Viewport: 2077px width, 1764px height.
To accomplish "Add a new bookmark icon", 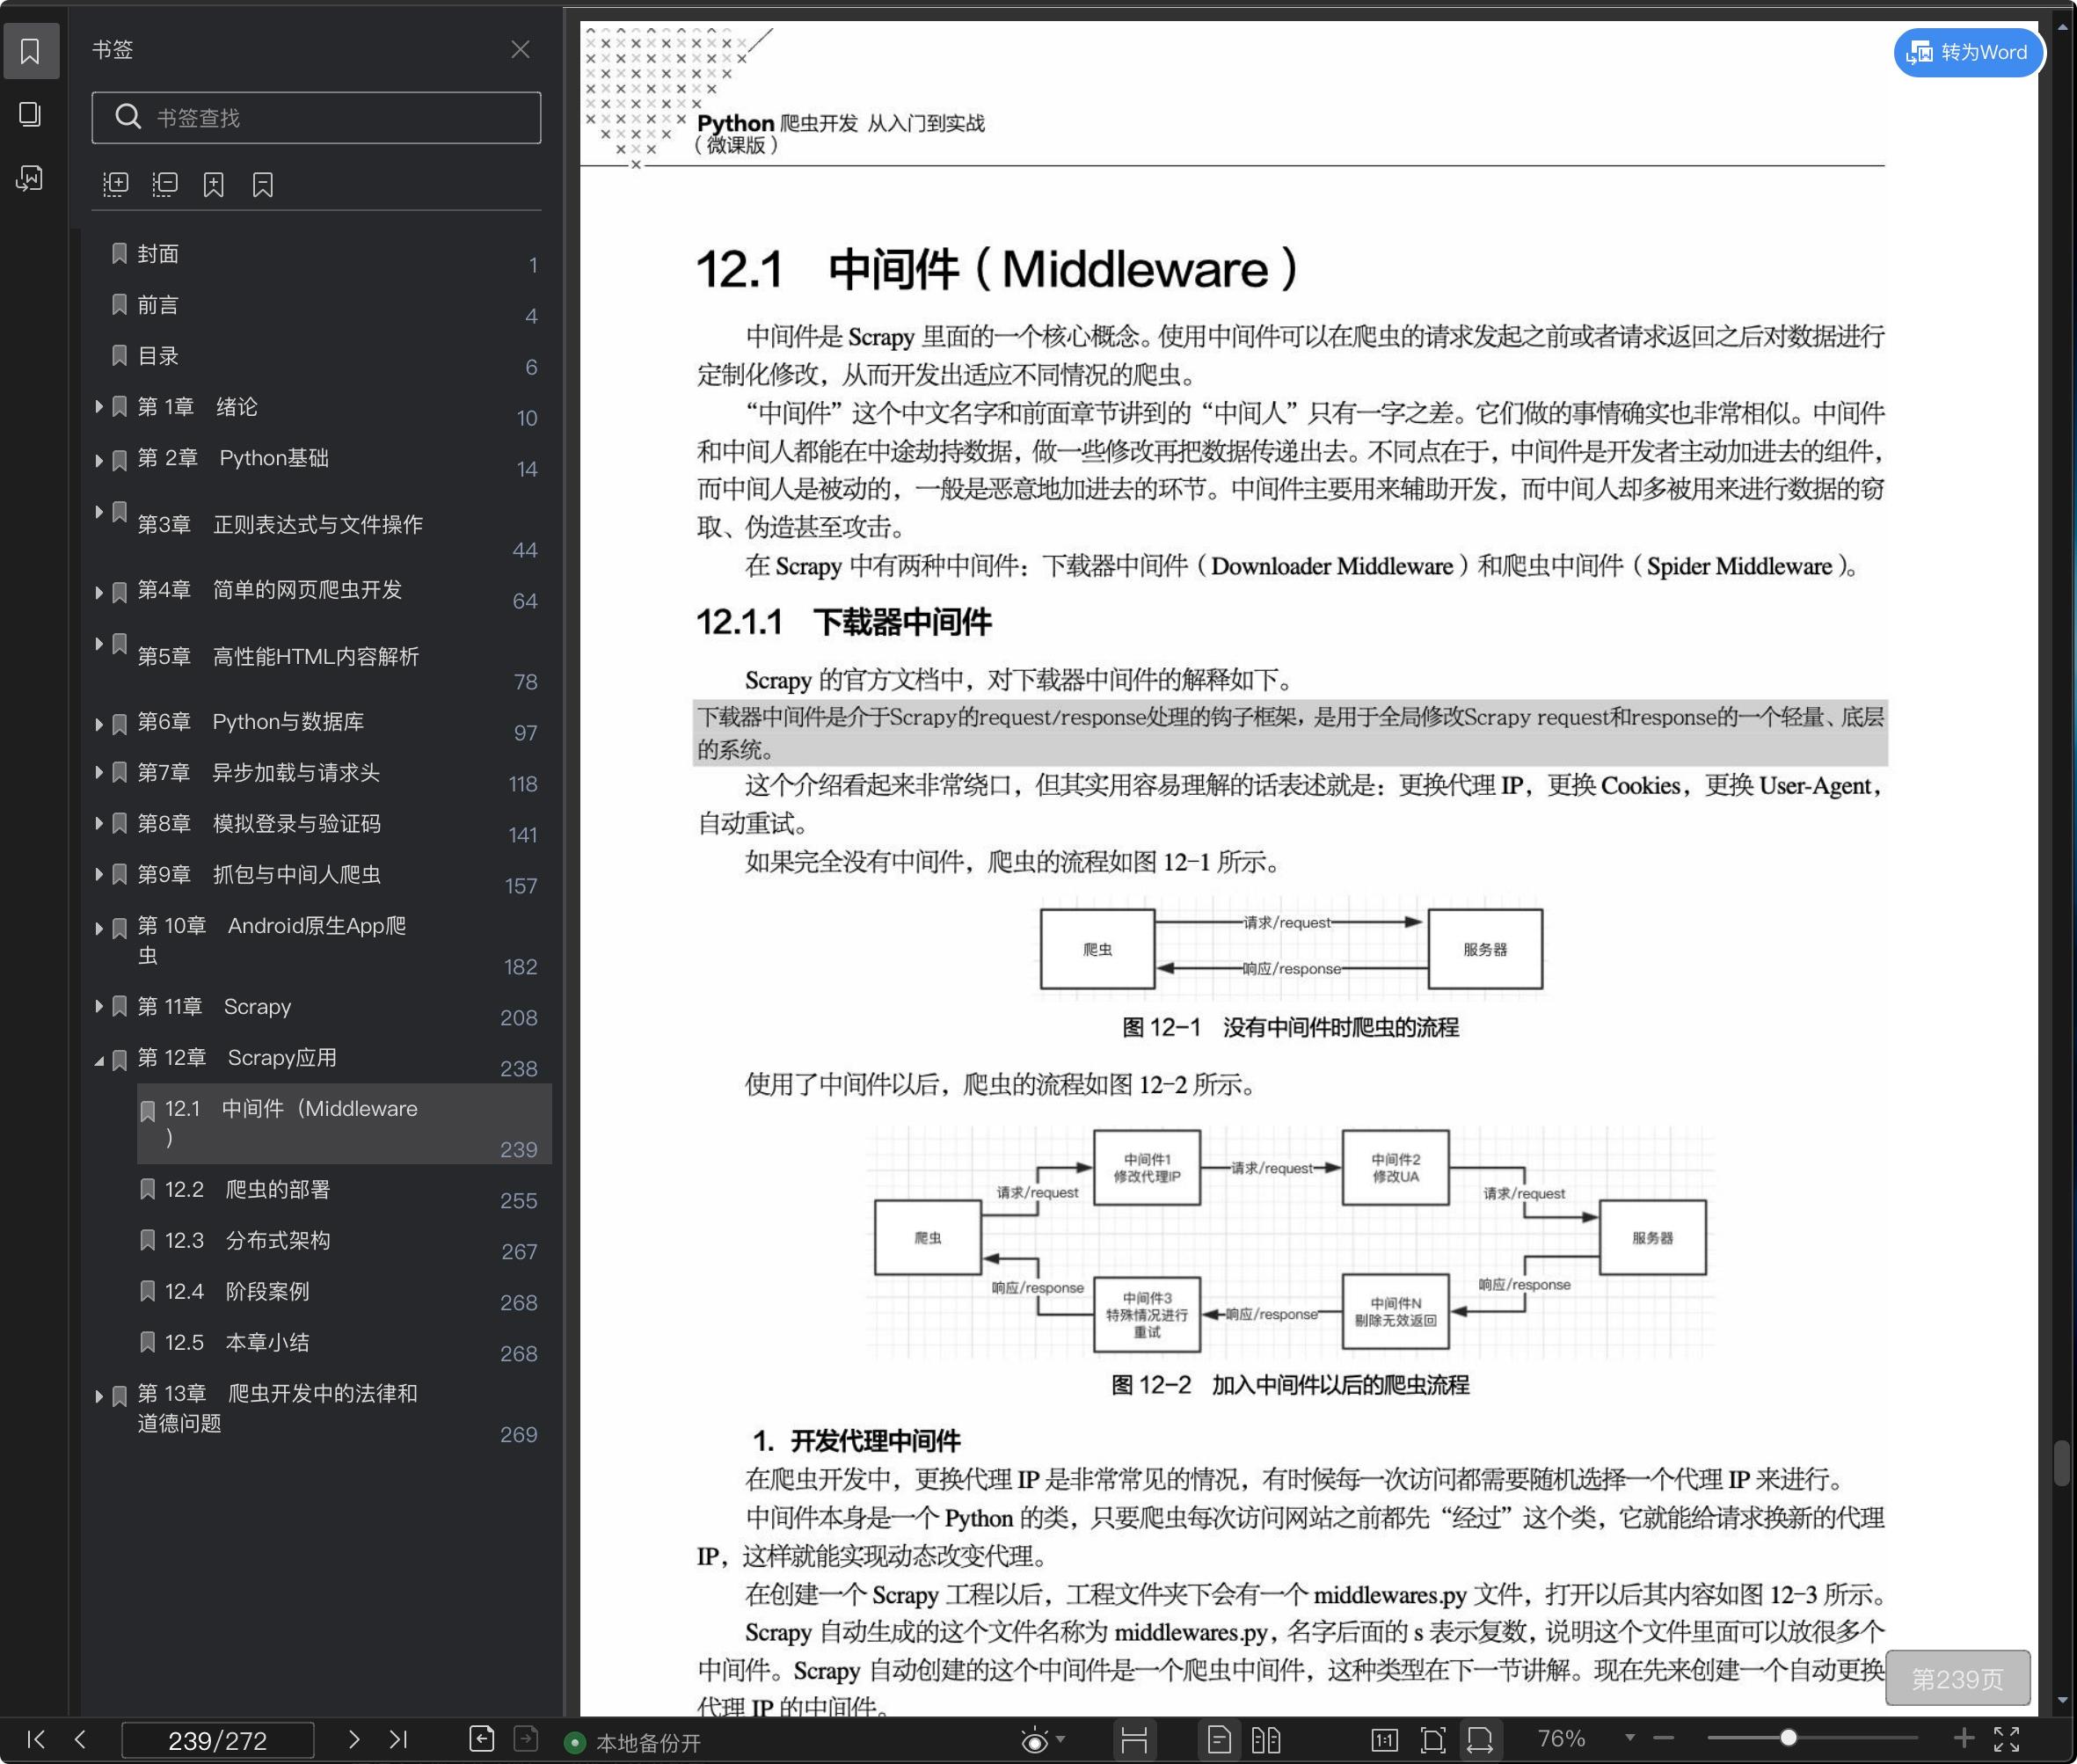I will tap(213, 184).
